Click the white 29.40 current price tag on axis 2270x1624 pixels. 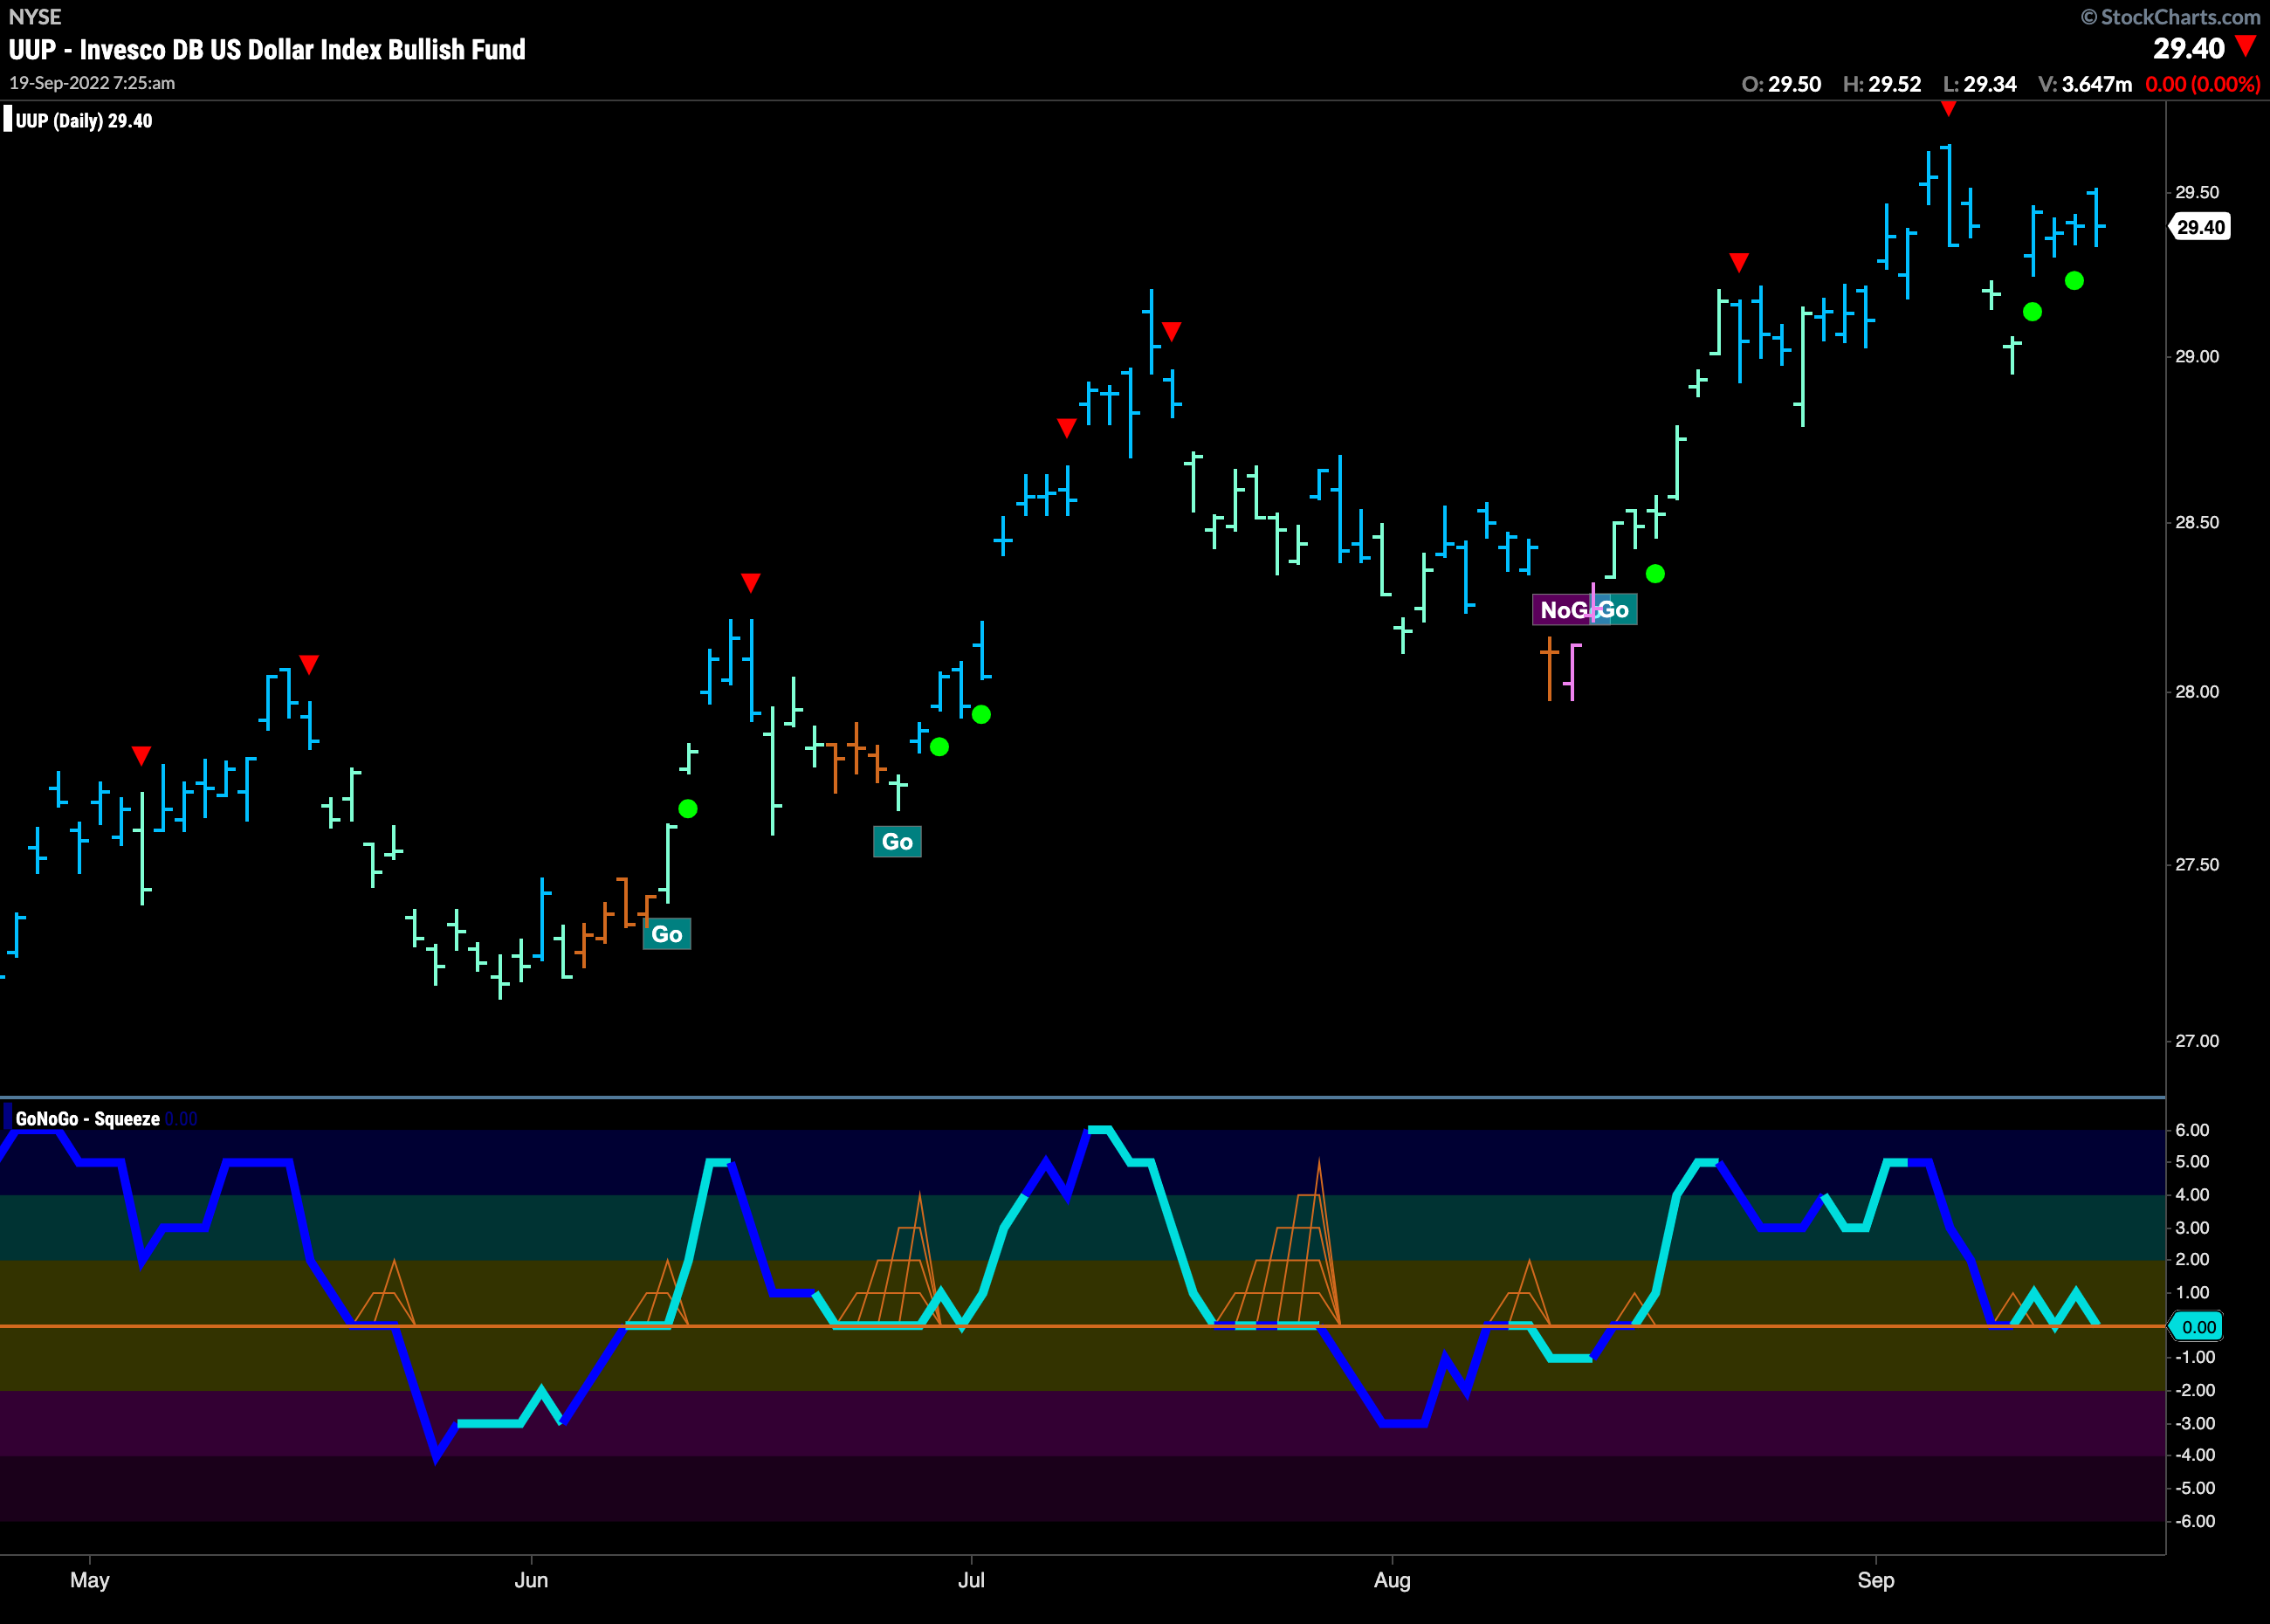[x=2200, y=227]
